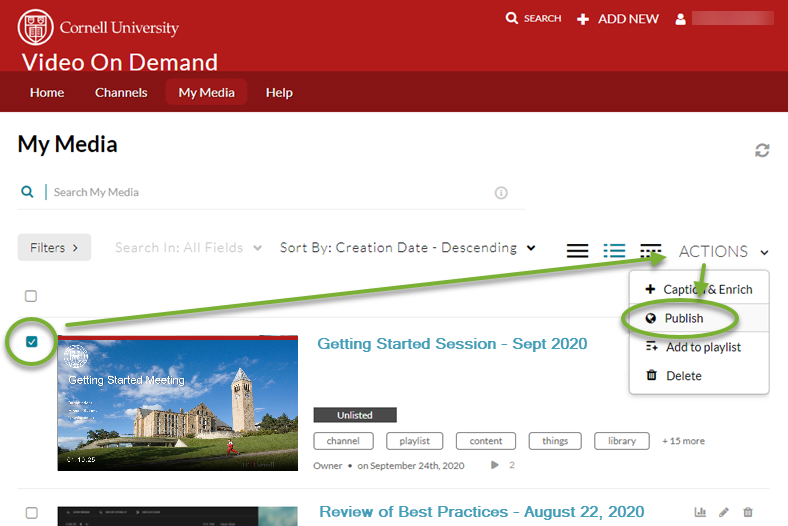Open the Getting Started Session - Sept 2020 title
788x526 pixels.
coord(452,344)
